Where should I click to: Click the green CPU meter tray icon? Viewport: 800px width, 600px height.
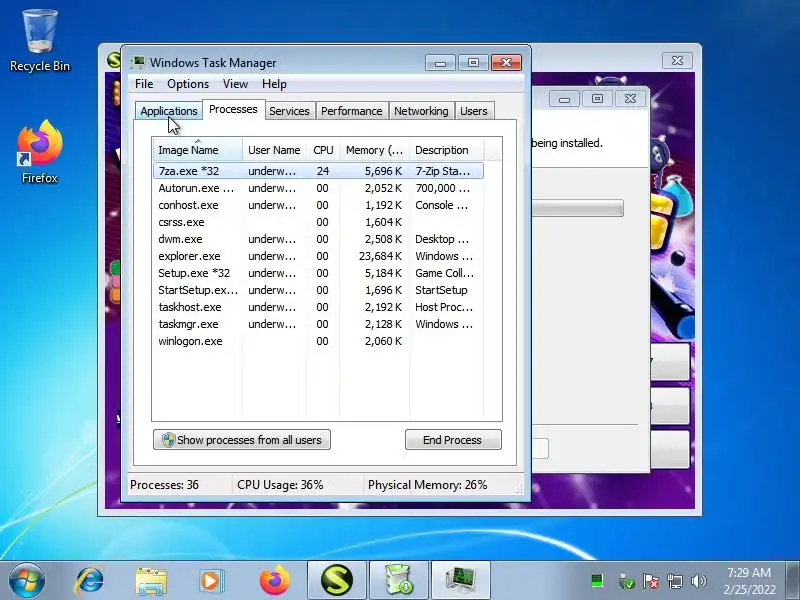click(597, 581)
